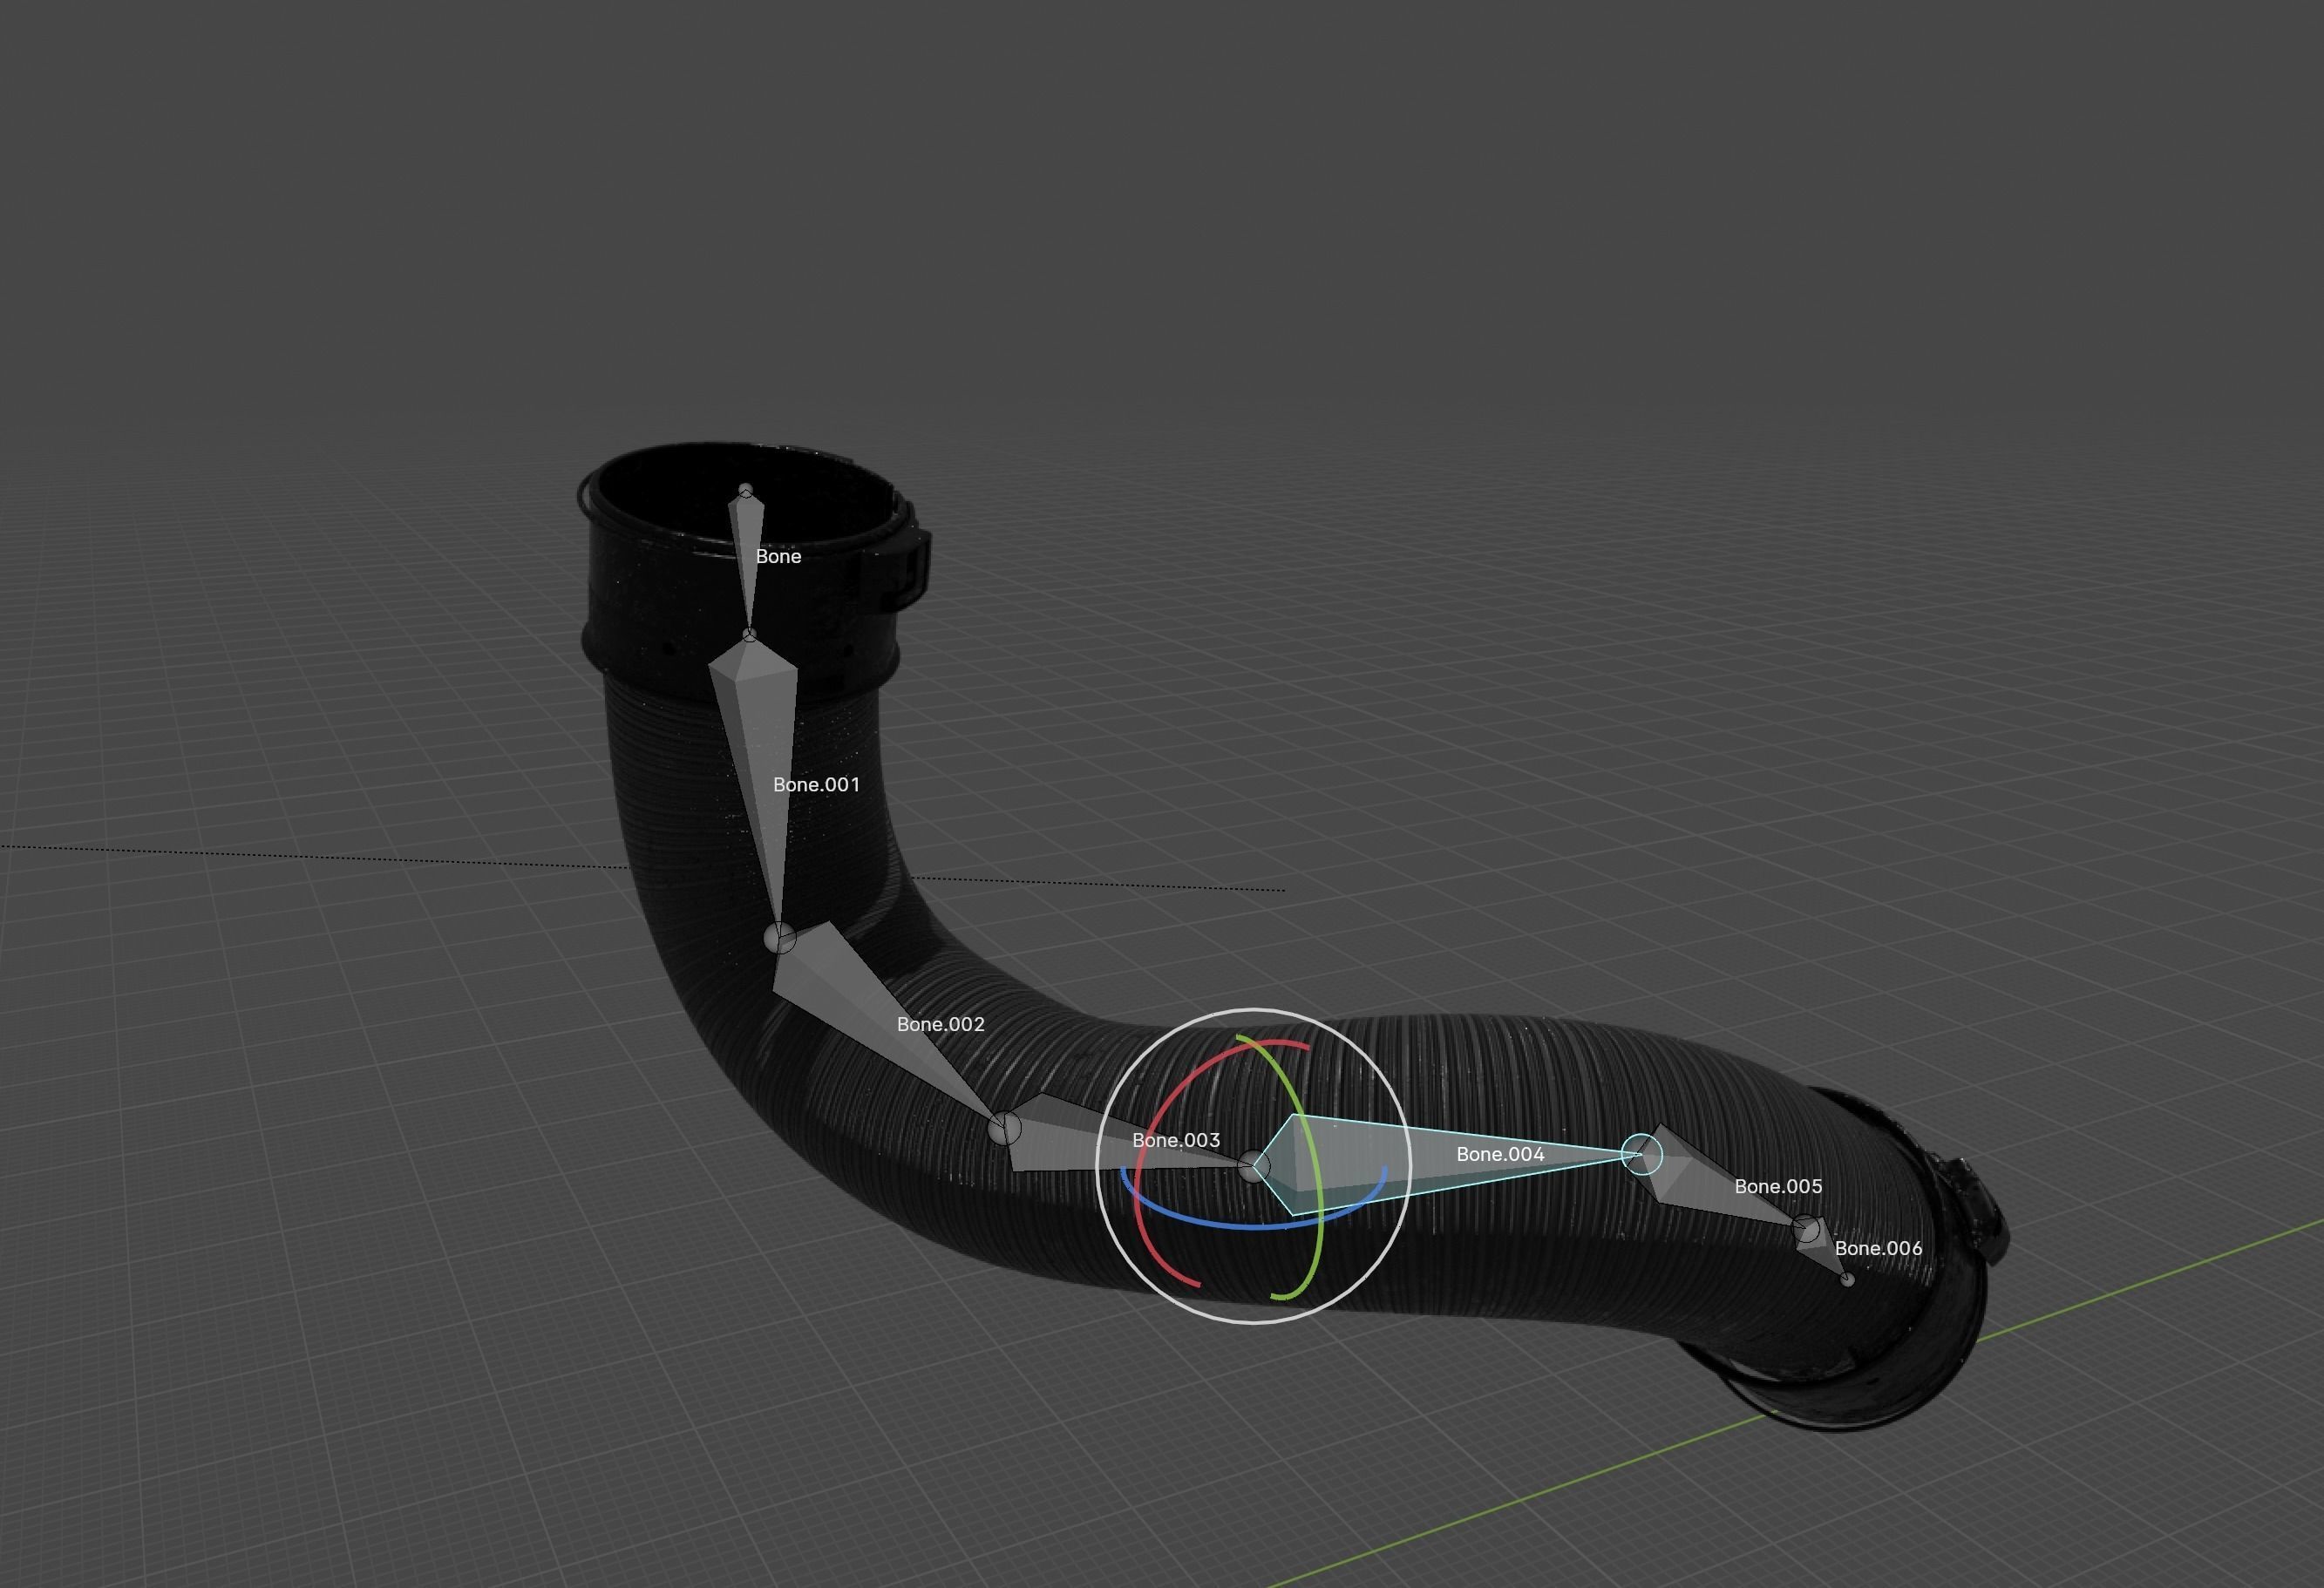Click joint sphere between Bone.005 and Bone.006
Image resolution: width=2324 pixels, height=1588 pixels.
click(x=1806, y=1228)
